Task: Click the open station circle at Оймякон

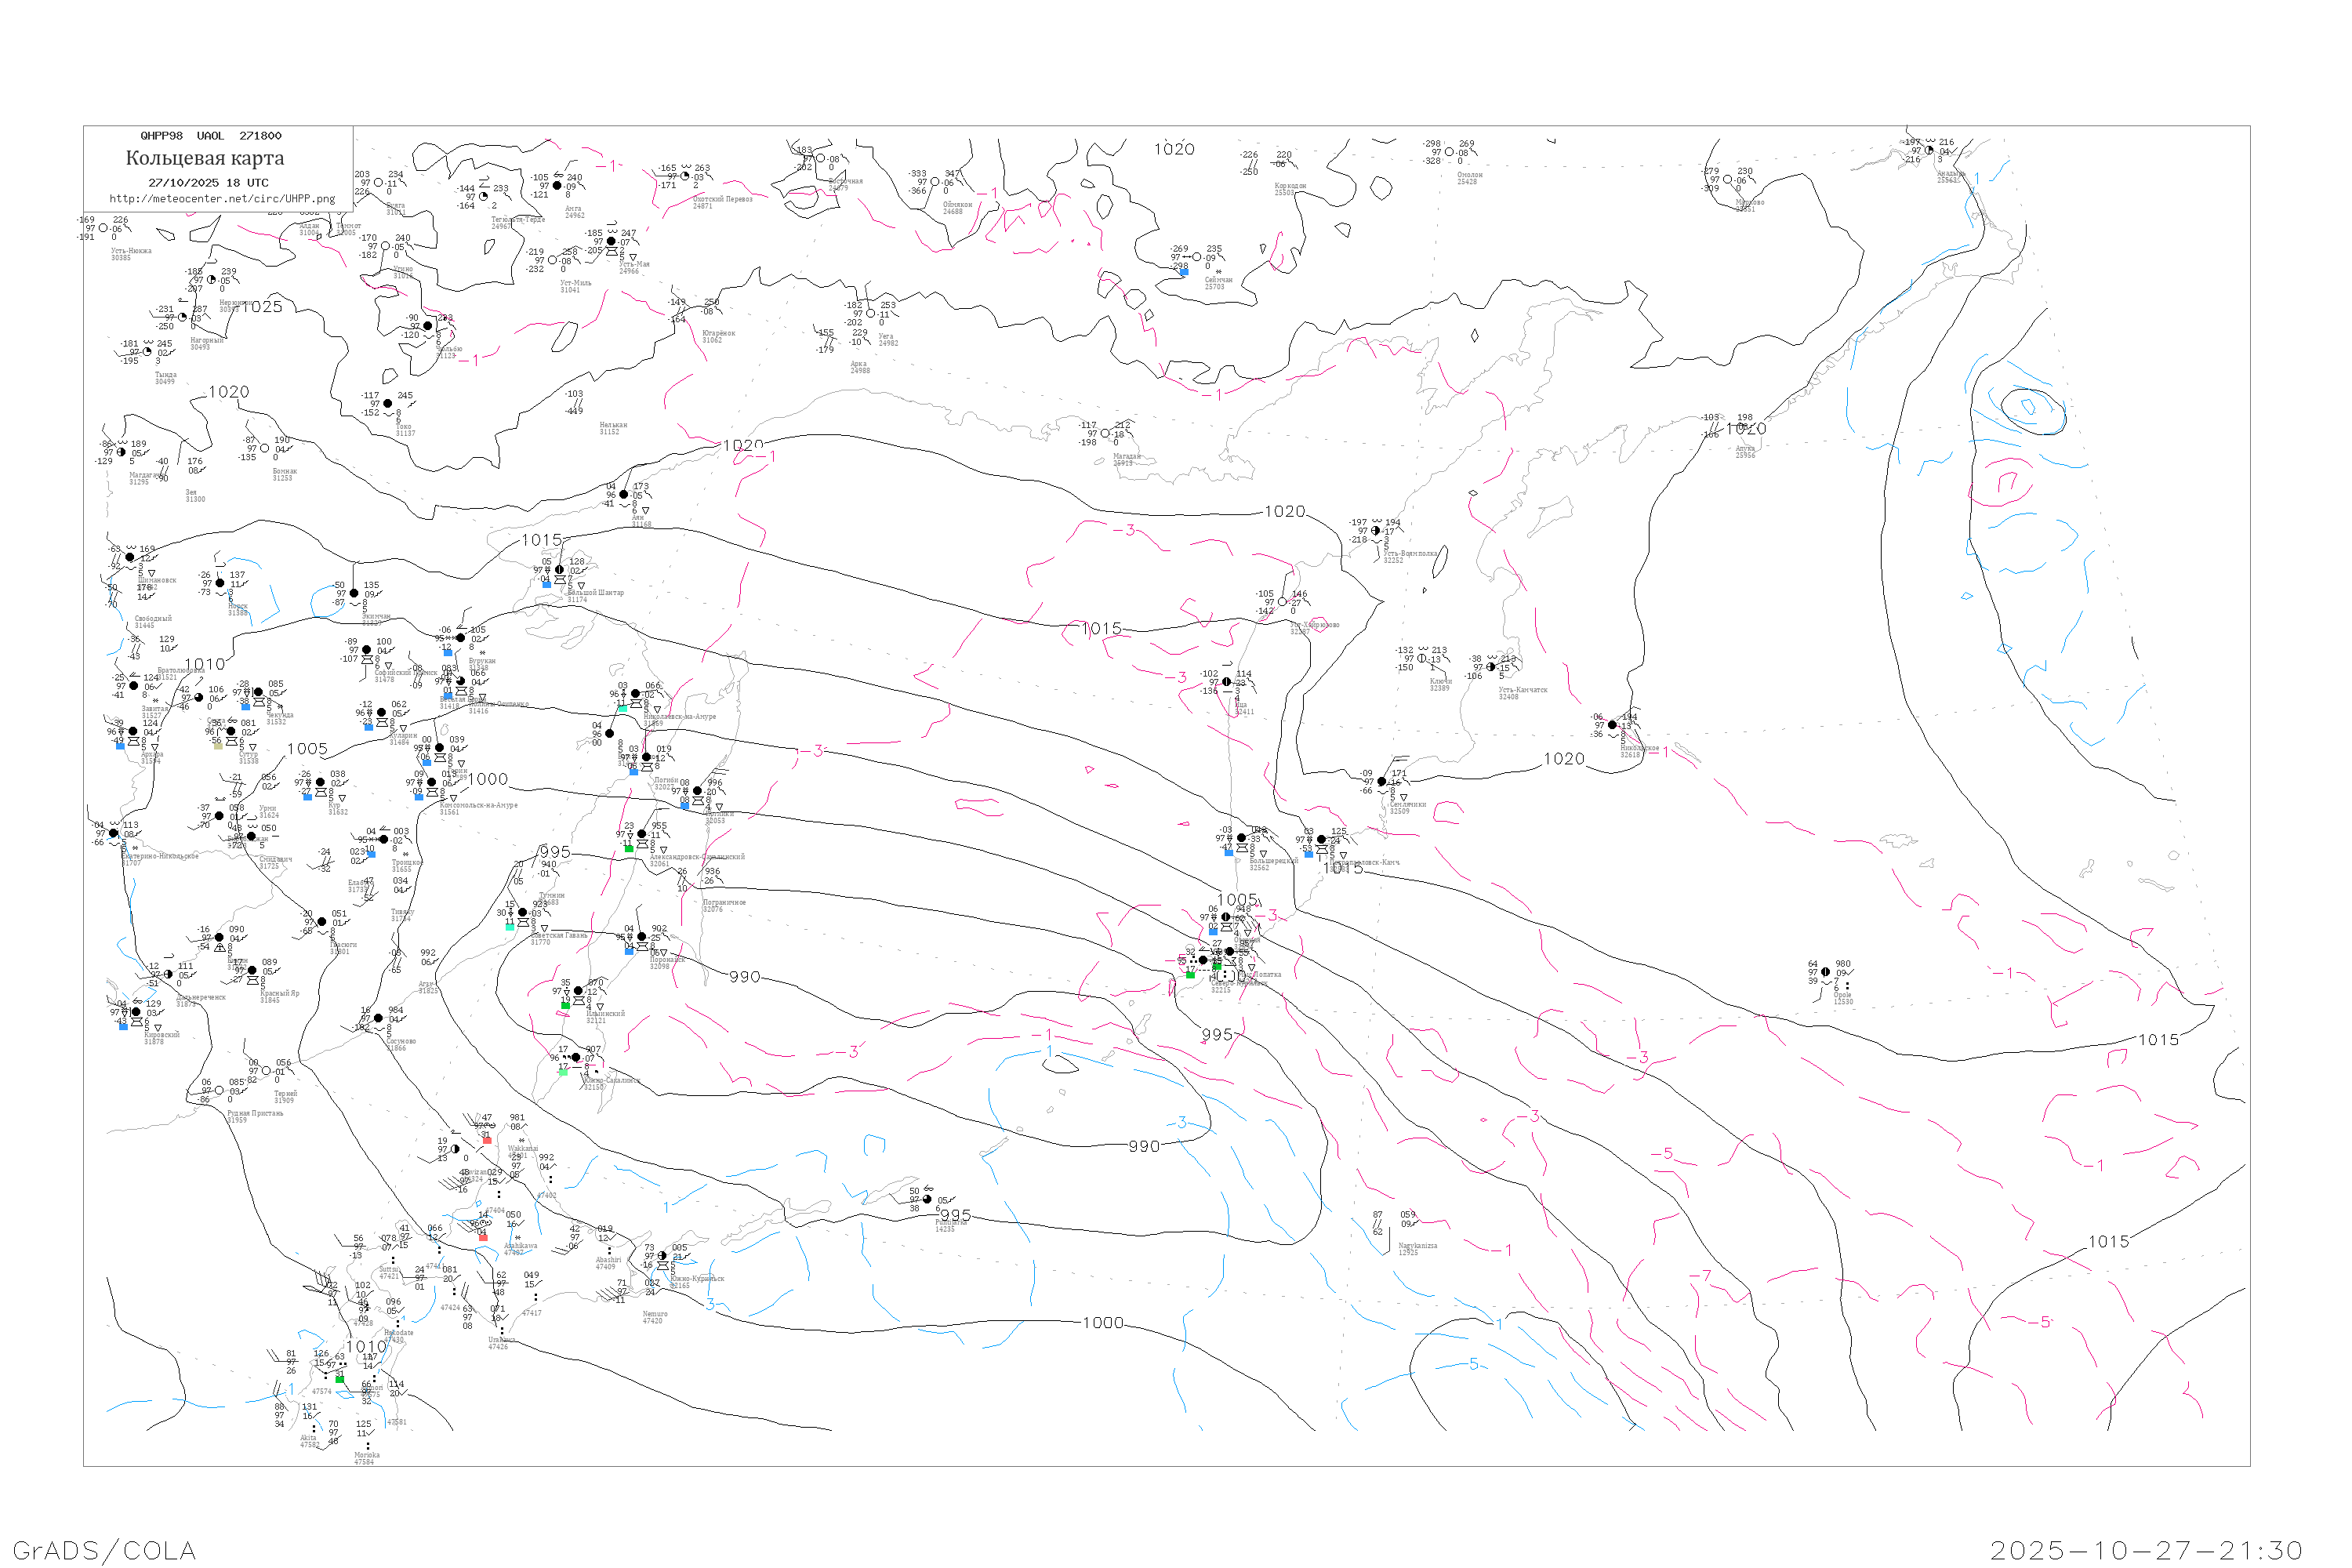Action: coord(935,182)
